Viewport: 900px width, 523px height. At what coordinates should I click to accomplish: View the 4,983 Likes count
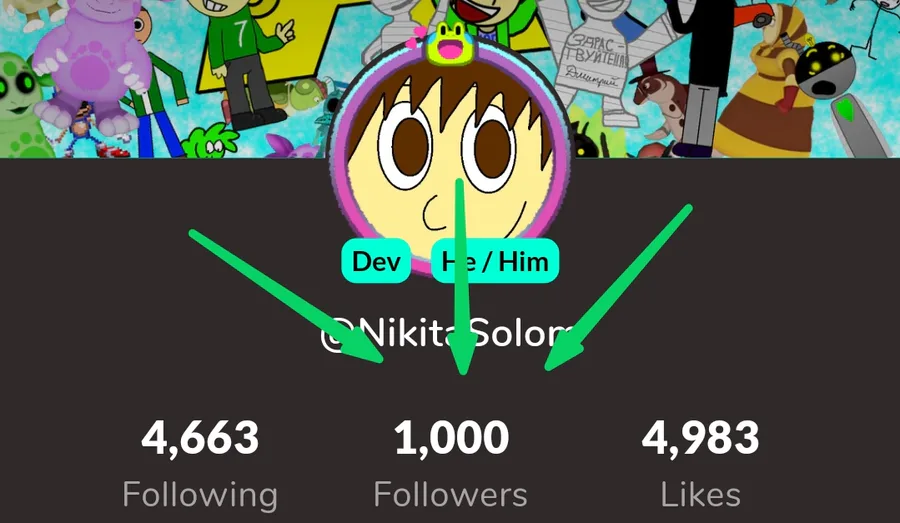pyautogui.click(x=701, y=438)
